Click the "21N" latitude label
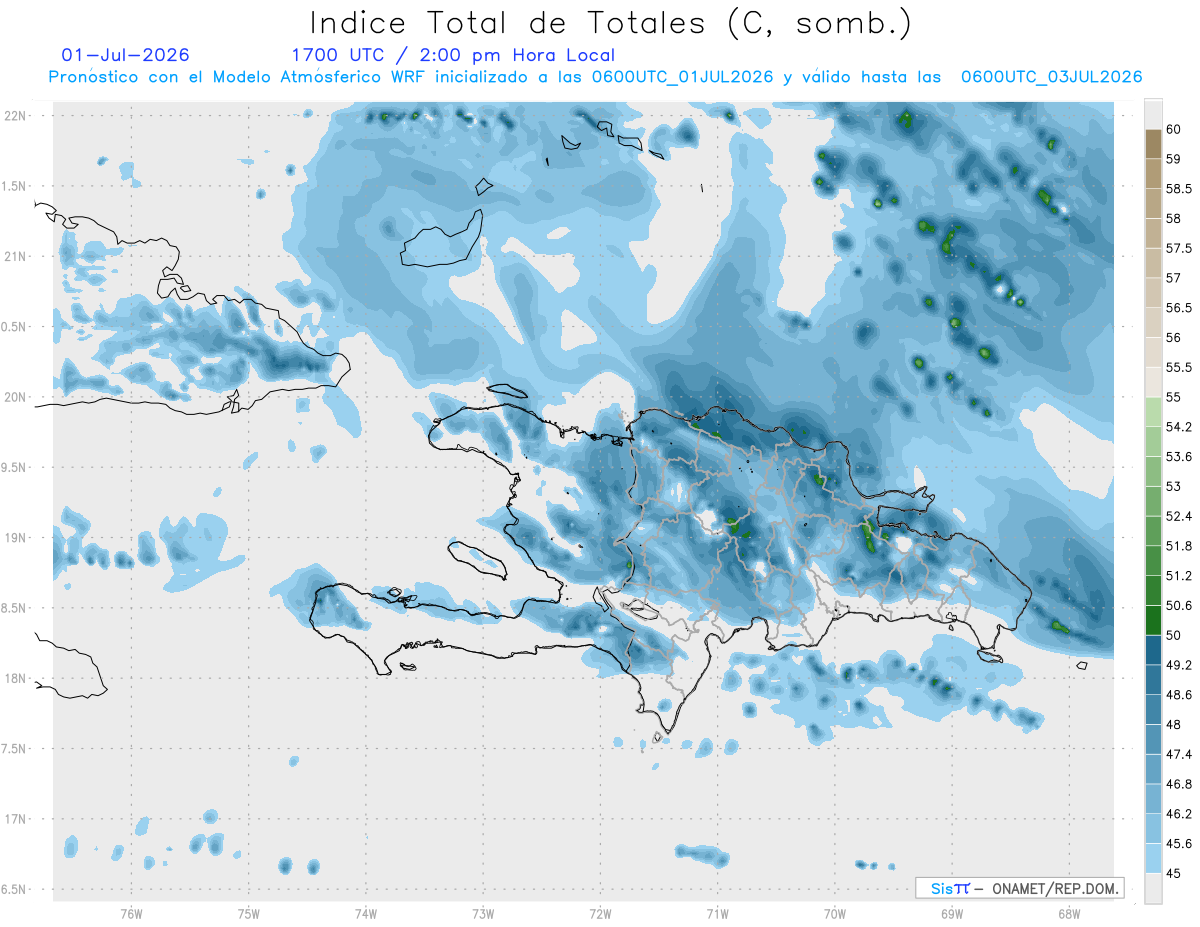Viewport: 1200px width, 927px height. pyautogui.click(x=15, y=257)
